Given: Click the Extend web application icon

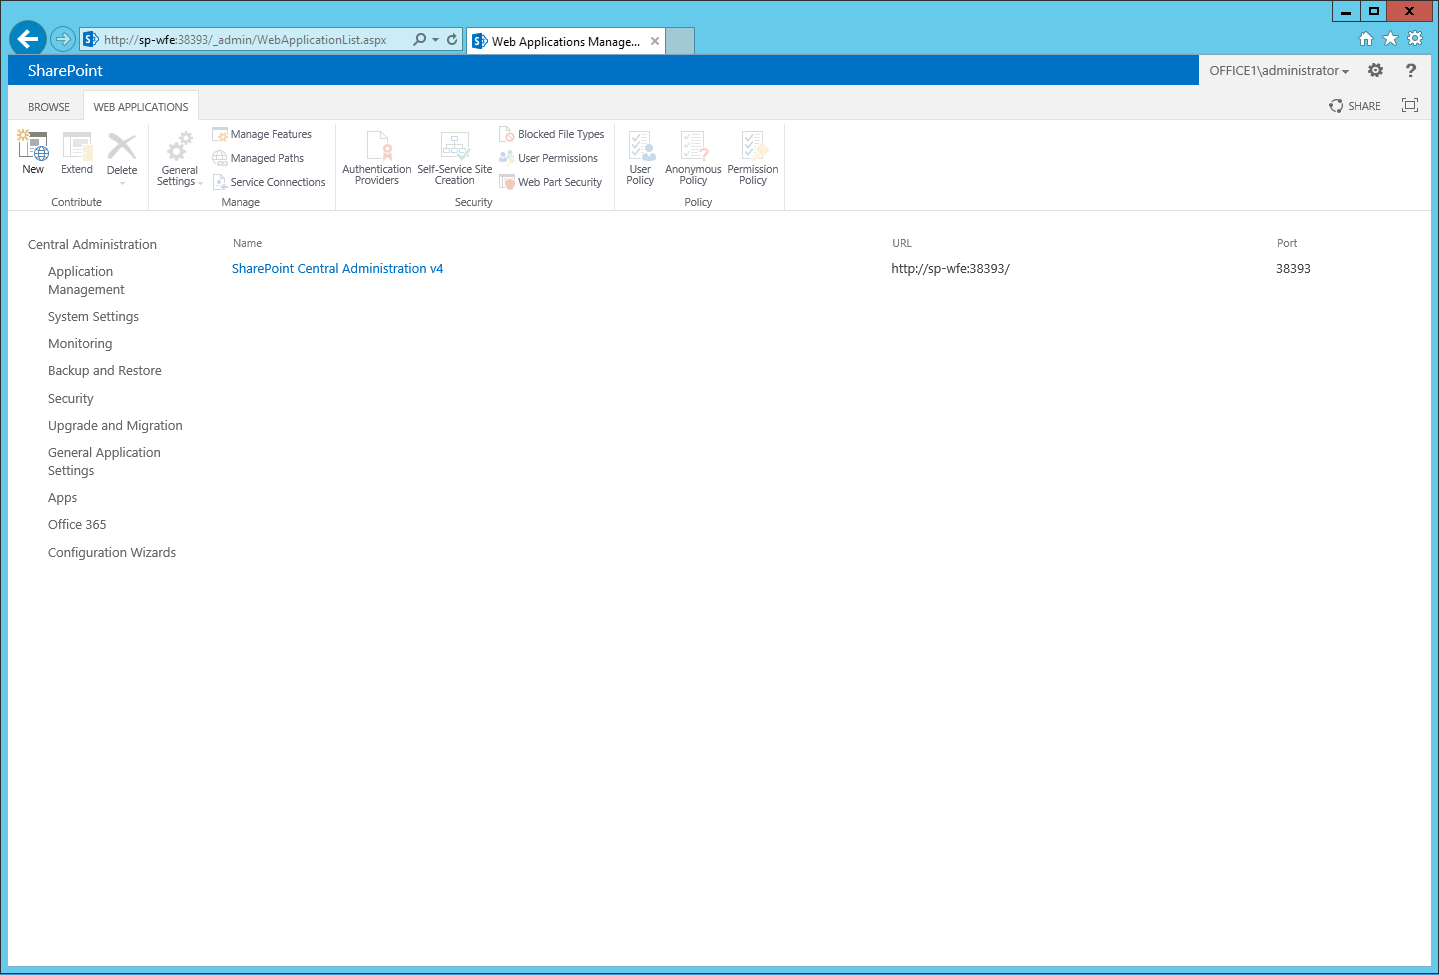Looking at the screenshot, I should (x=77, y=146).
